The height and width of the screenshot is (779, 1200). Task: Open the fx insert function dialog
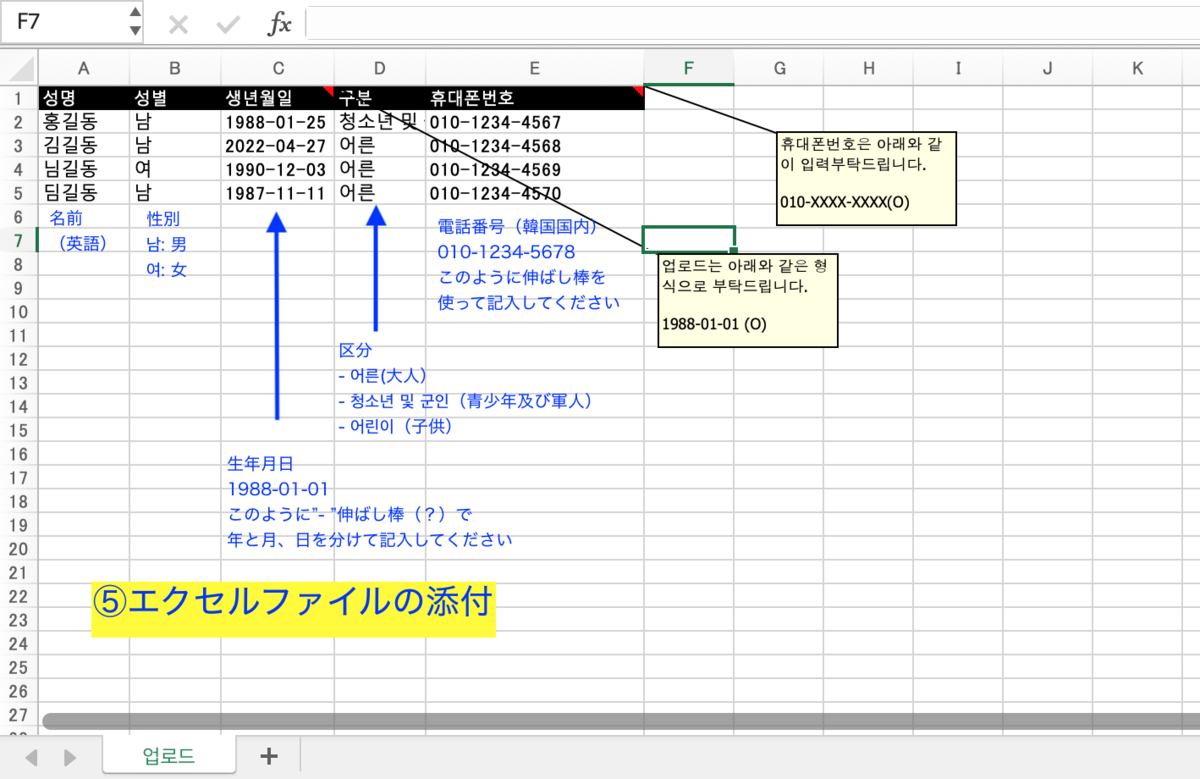click(279, 24)
